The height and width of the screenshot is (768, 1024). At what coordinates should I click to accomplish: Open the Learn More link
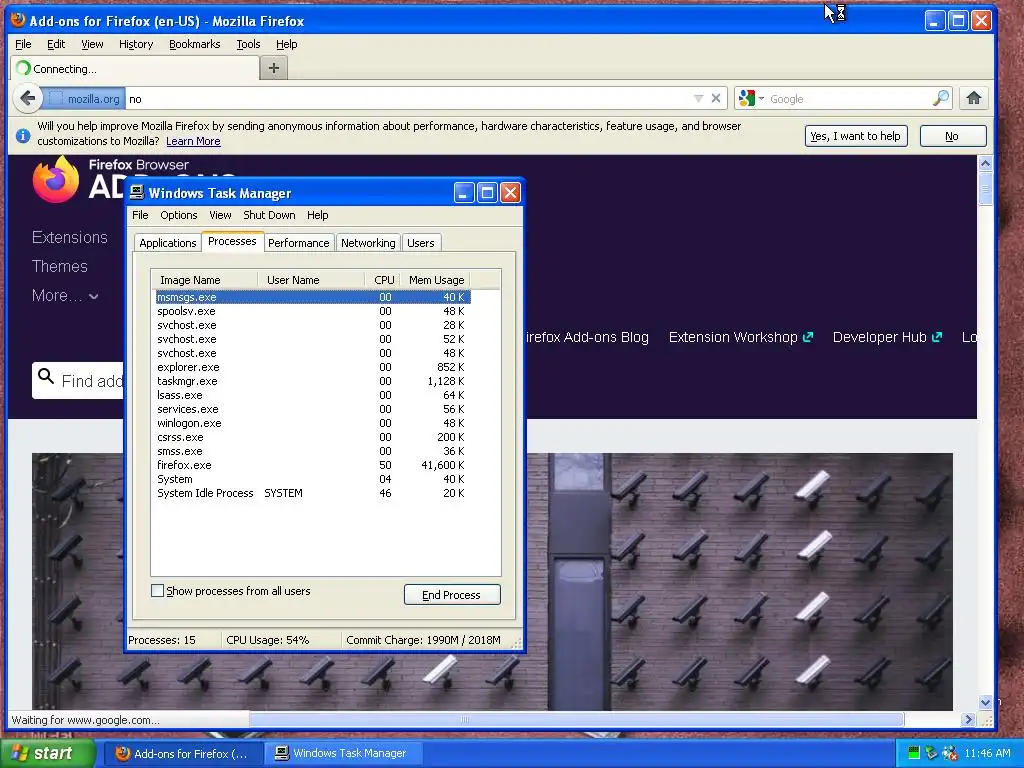tap(193, 141)
